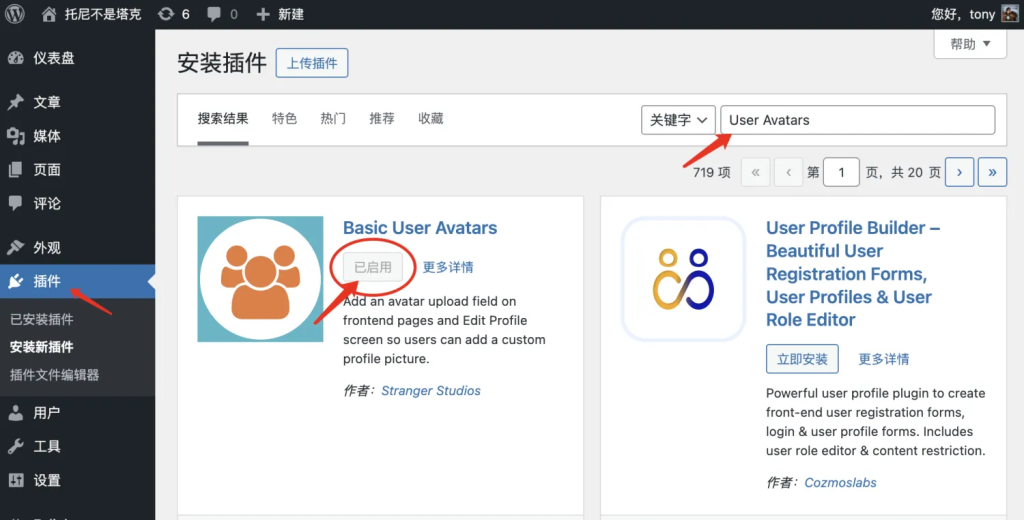Go to next results page

[959, 172]
